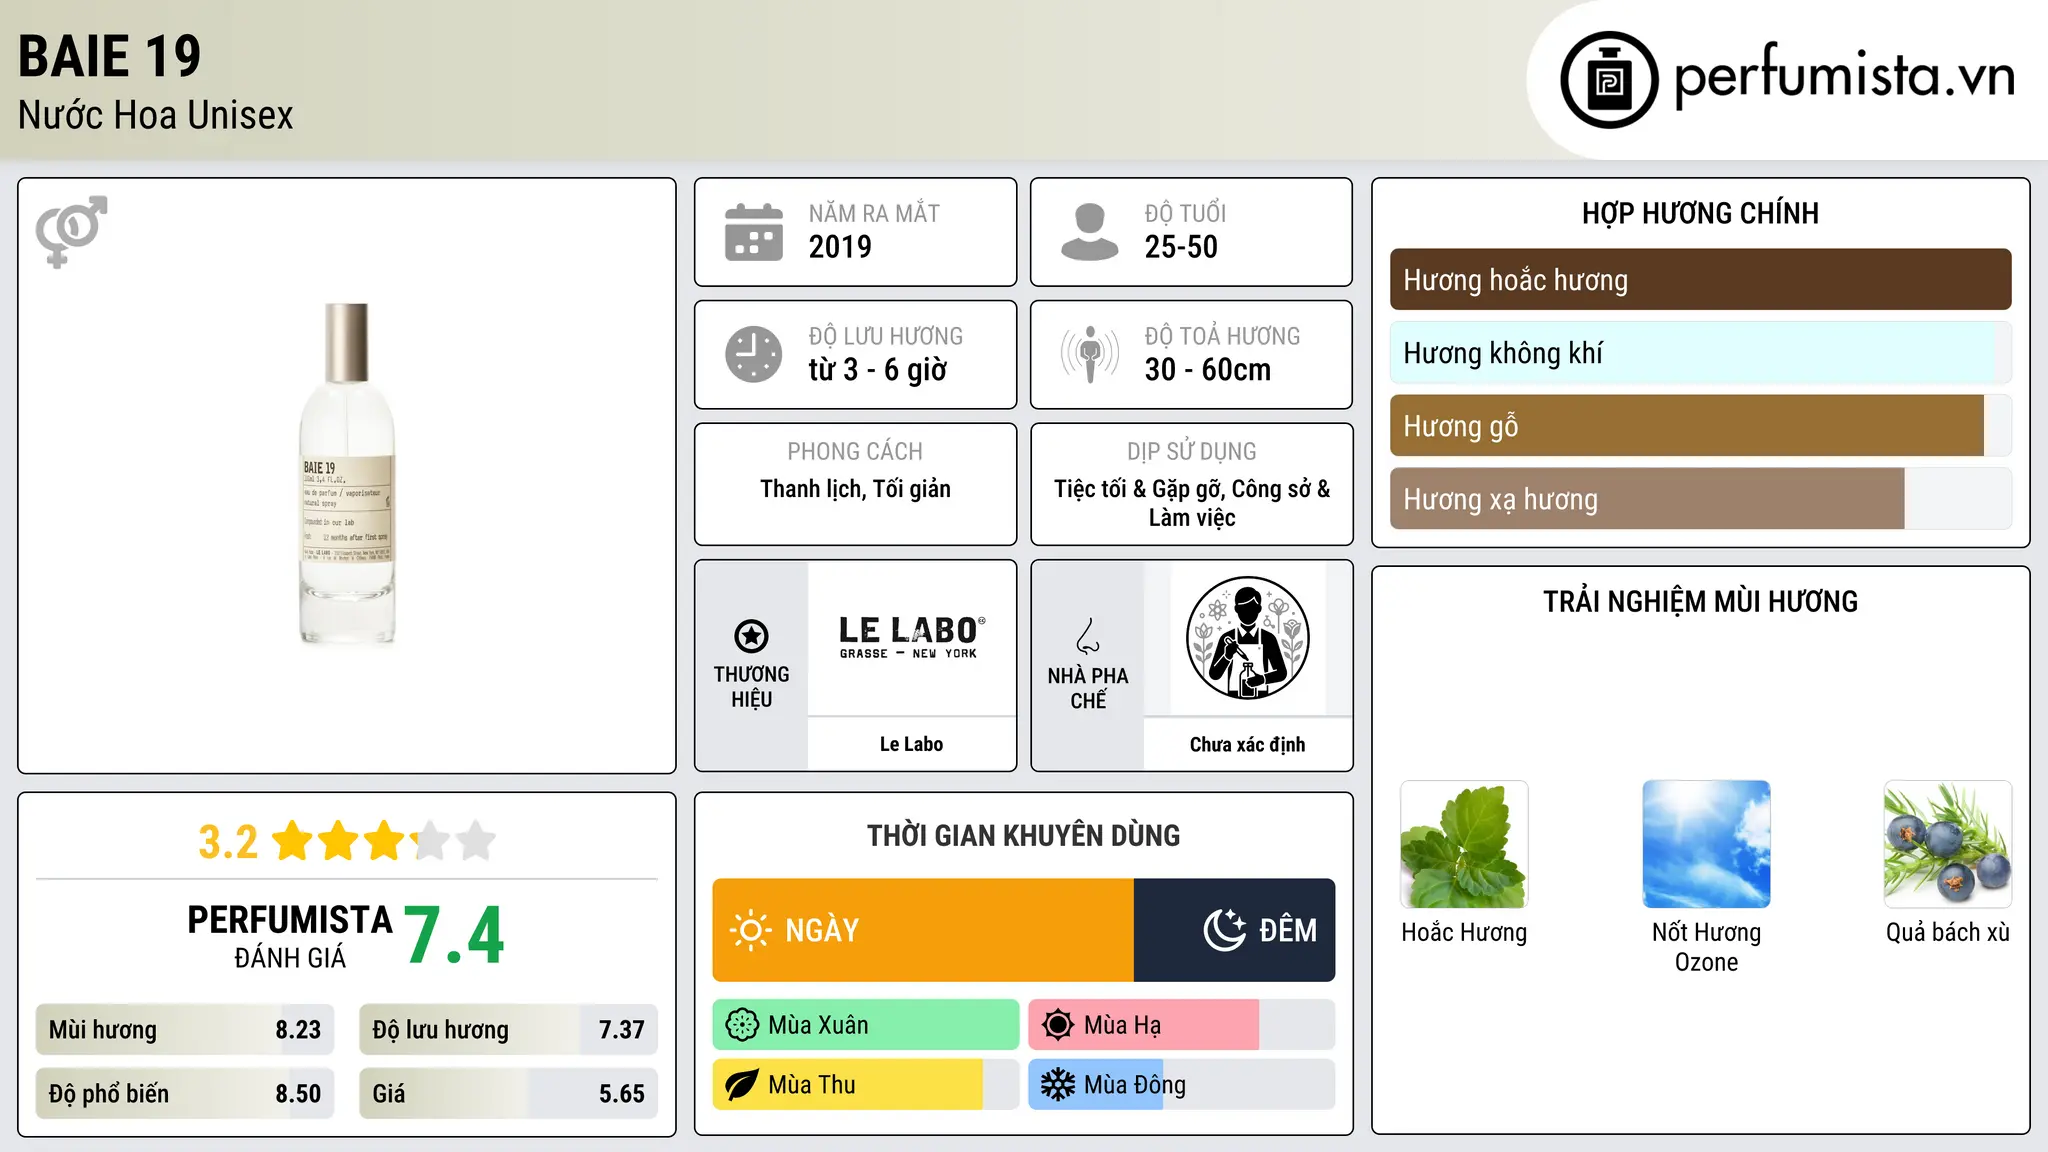Click the NGÀY daytime segment
2048x1152 pixels.
923,930
